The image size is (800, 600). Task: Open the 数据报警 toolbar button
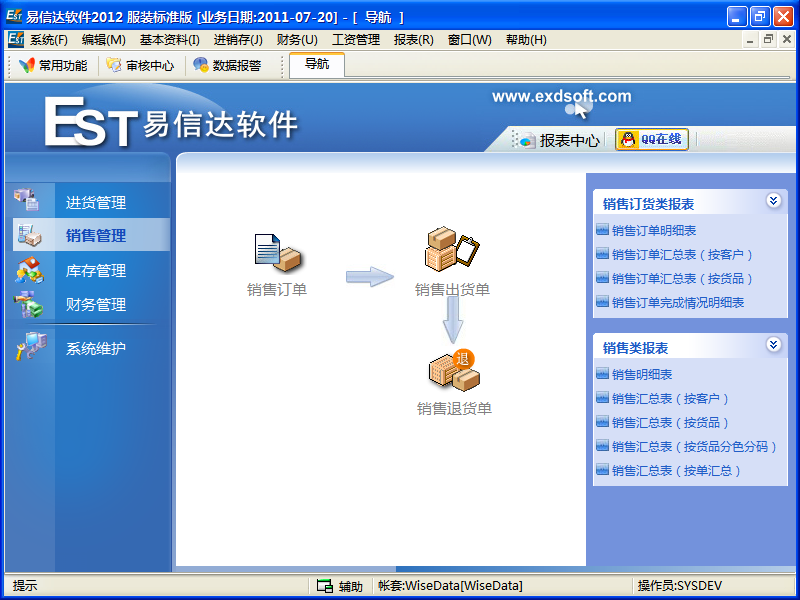(x=227, y=66)
